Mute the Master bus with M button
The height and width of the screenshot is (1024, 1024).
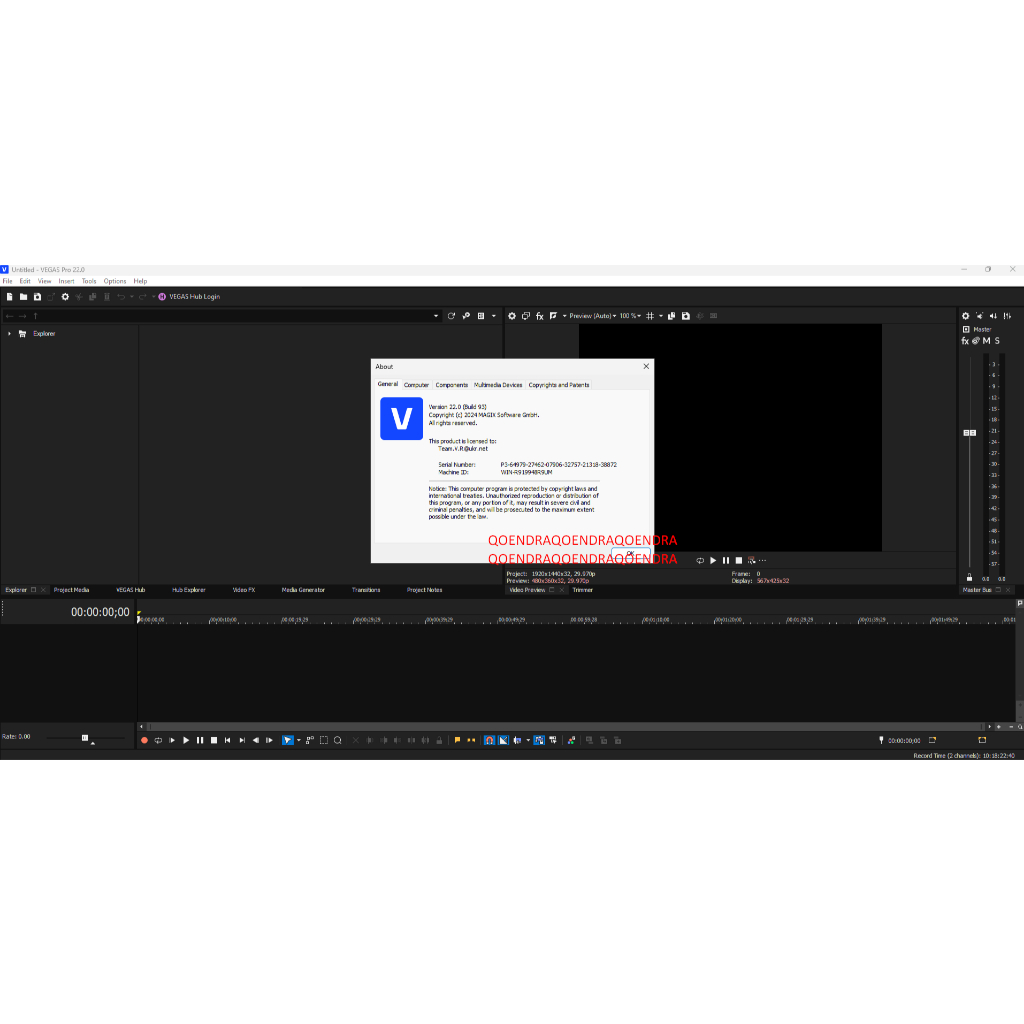[986, 341]
